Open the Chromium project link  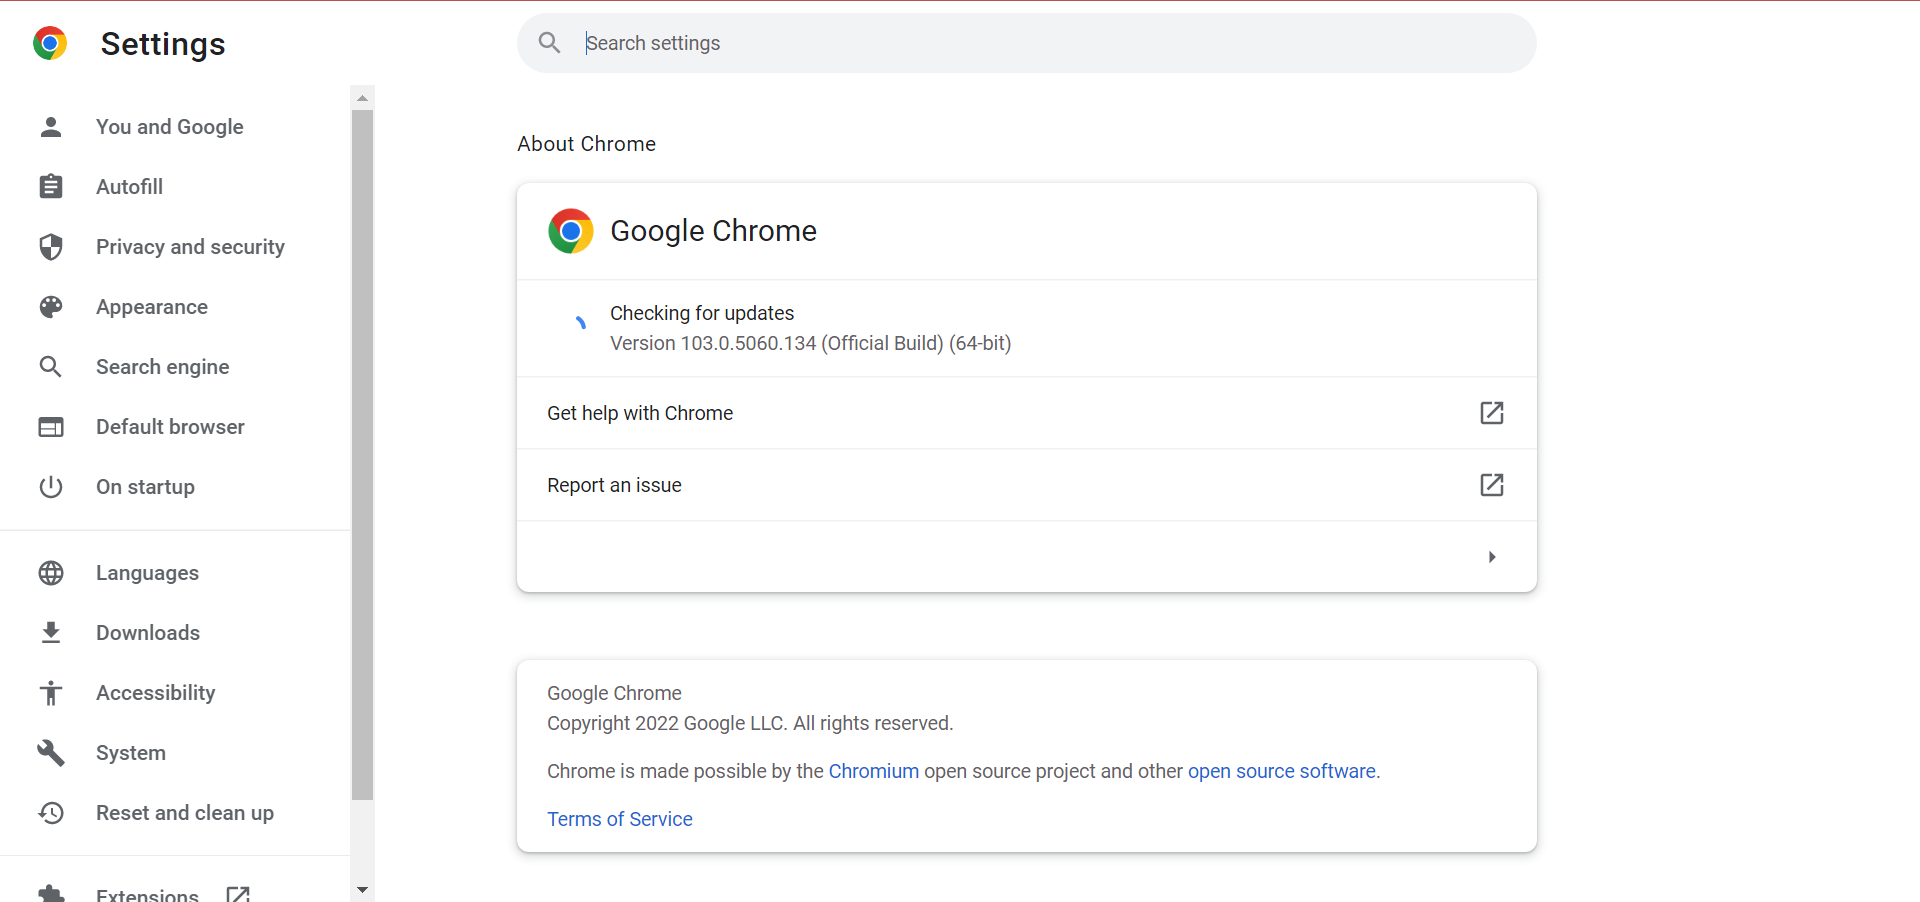873,771
